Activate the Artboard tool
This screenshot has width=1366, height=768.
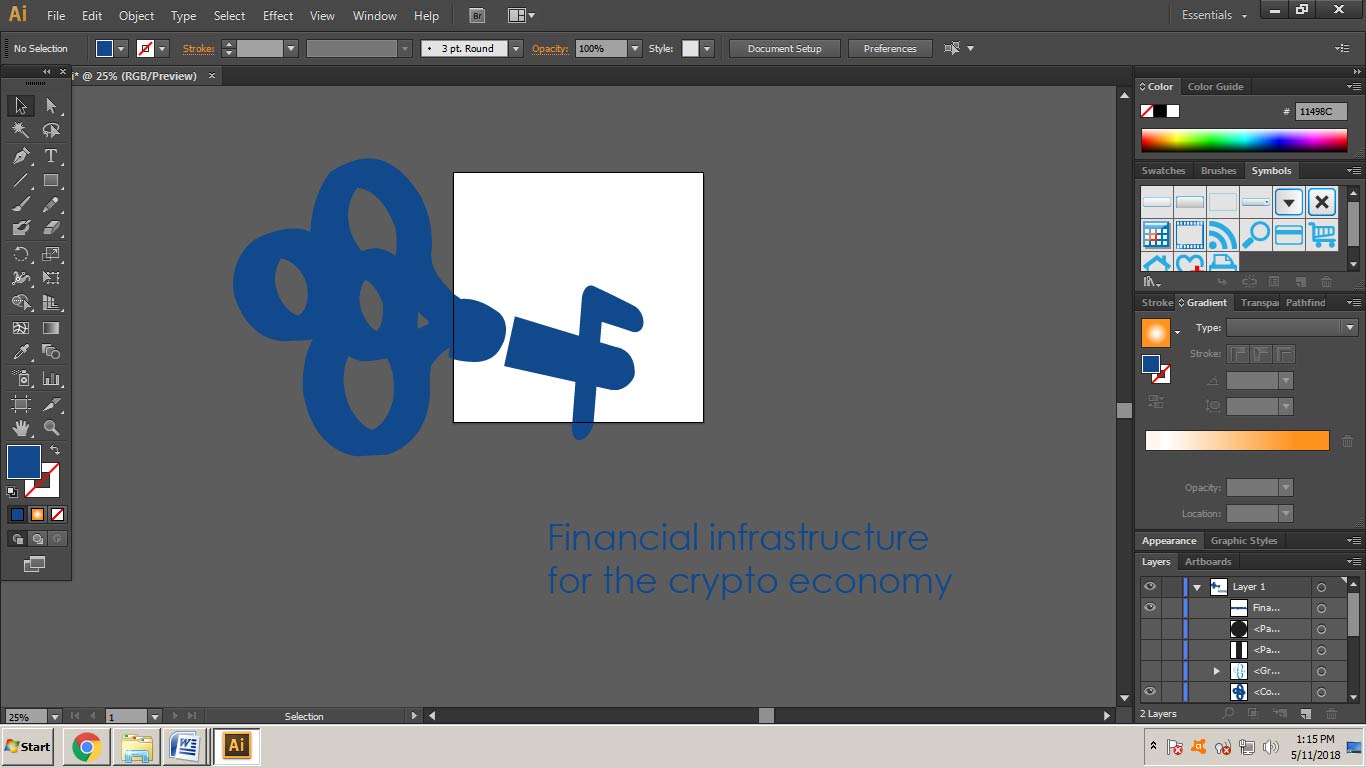point(20,404)
